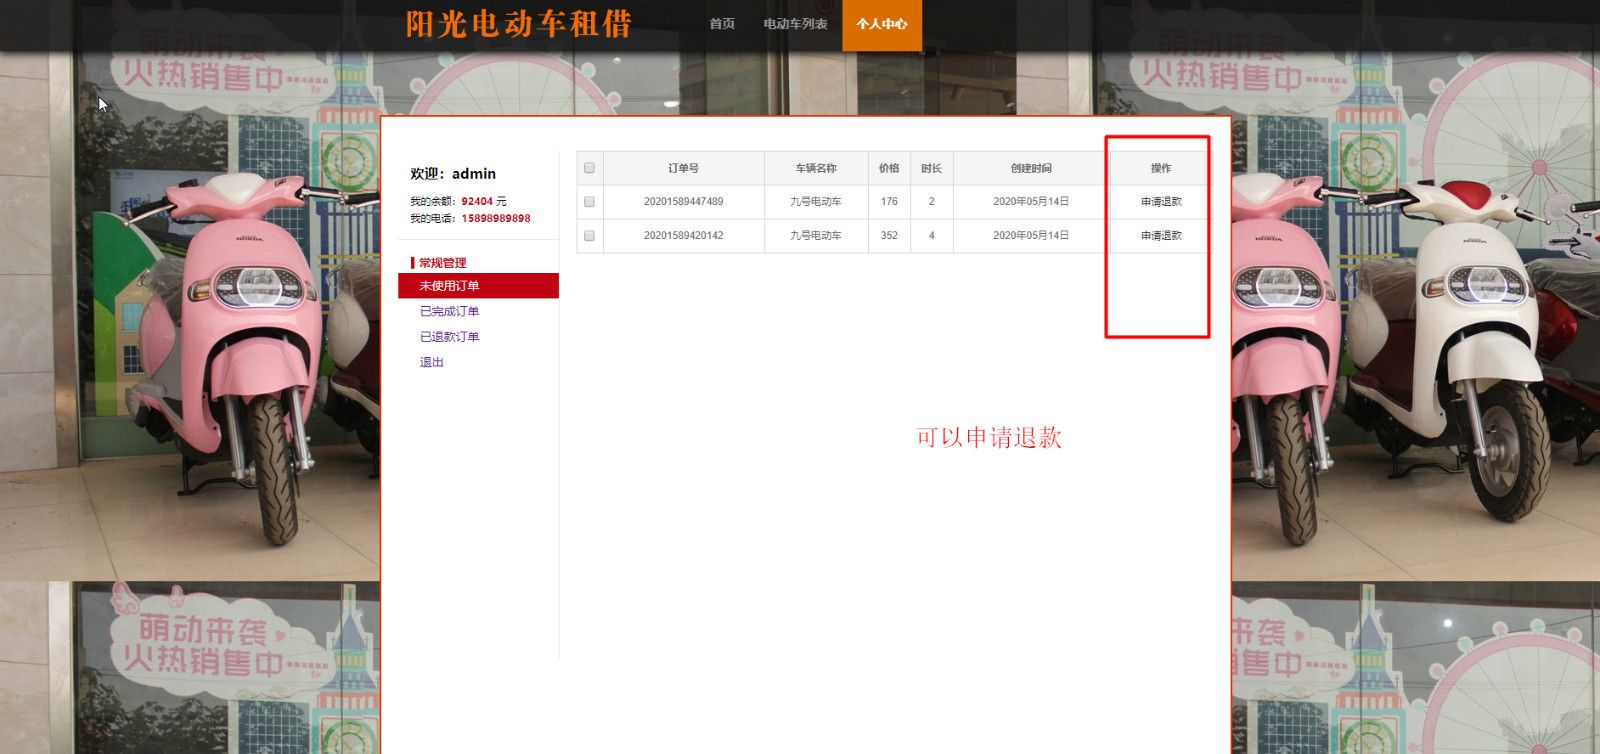
Task: Open 已退款订单 in the sidebar
Action: [449, 337]
